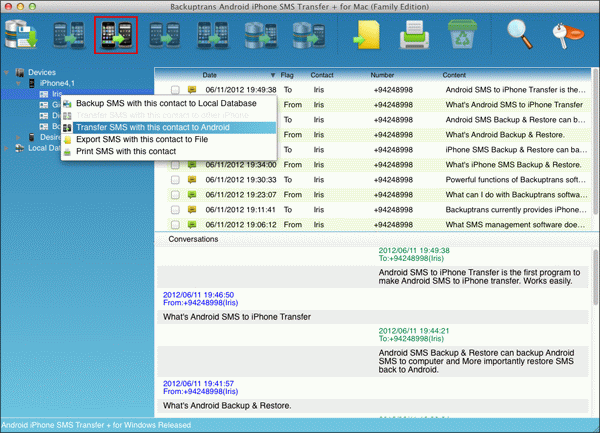Choose Transfer SMS with this contact to Android
Image resolution: width=600 pixels, height=433 pixels.
(x=169, y=127)
